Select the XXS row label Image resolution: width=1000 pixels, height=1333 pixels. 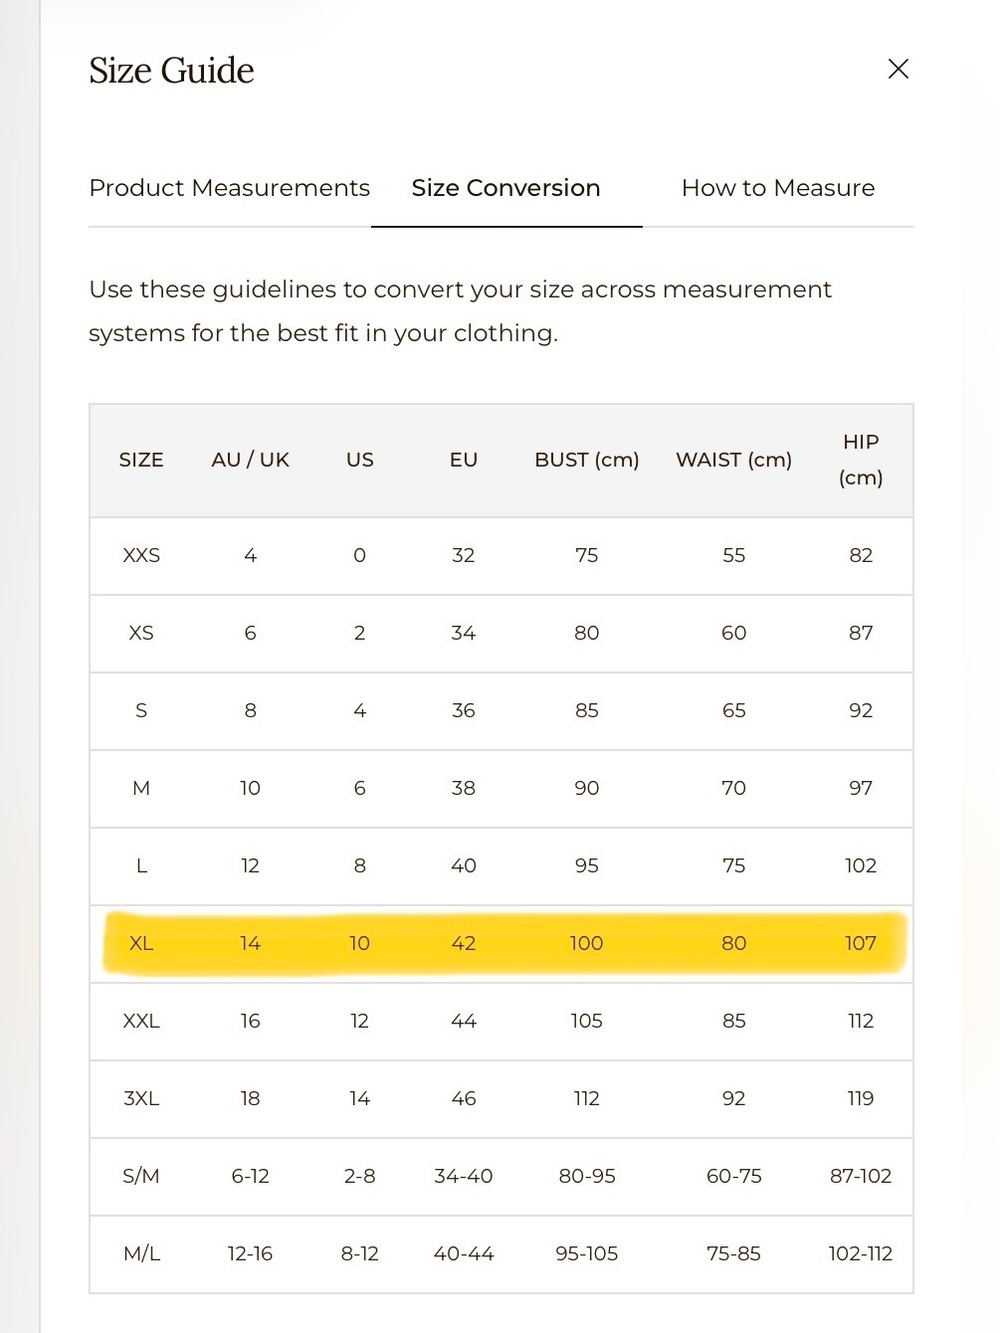tap(141, 555)
